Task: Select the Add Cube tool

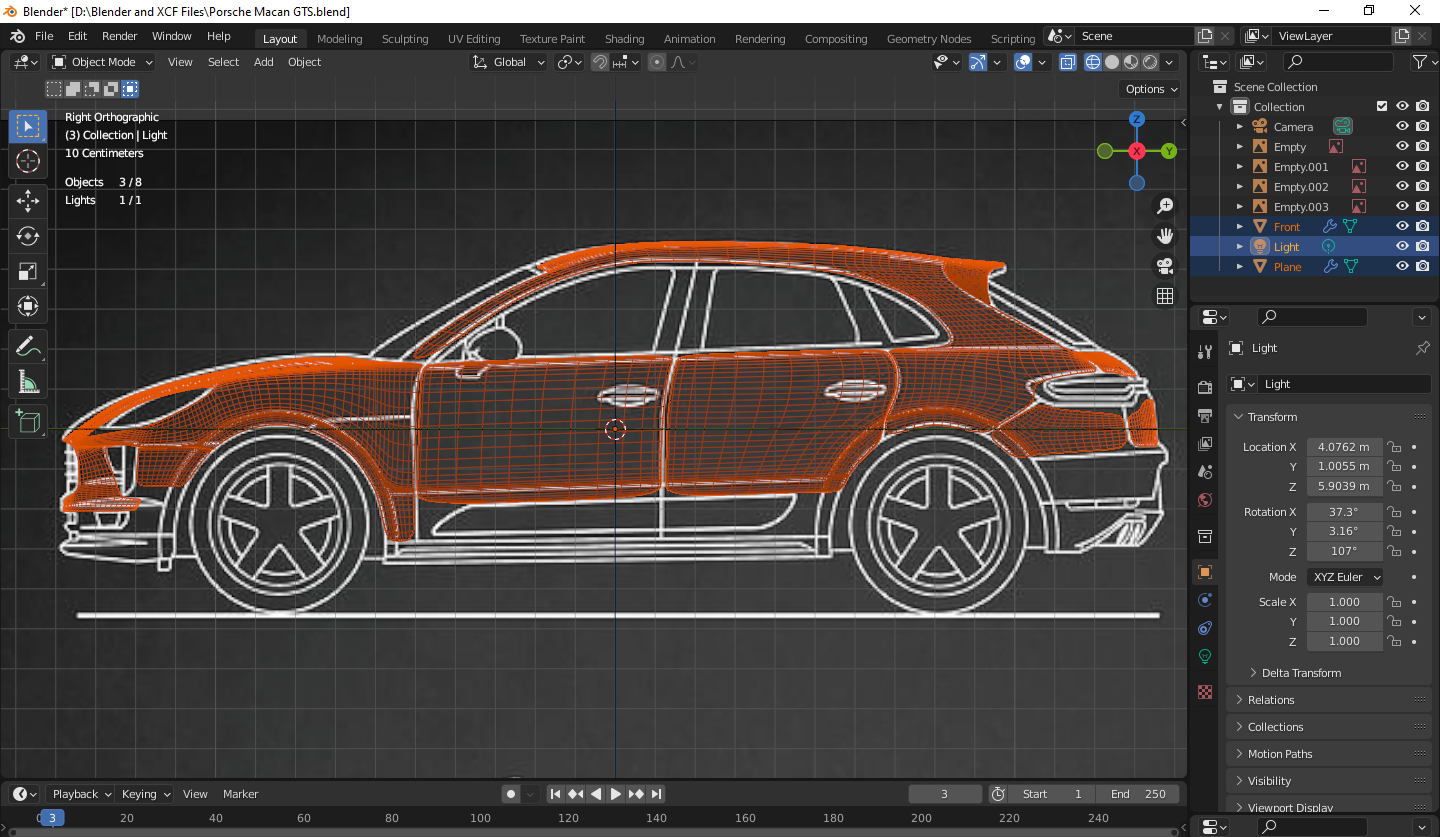Action: point(28,421)
